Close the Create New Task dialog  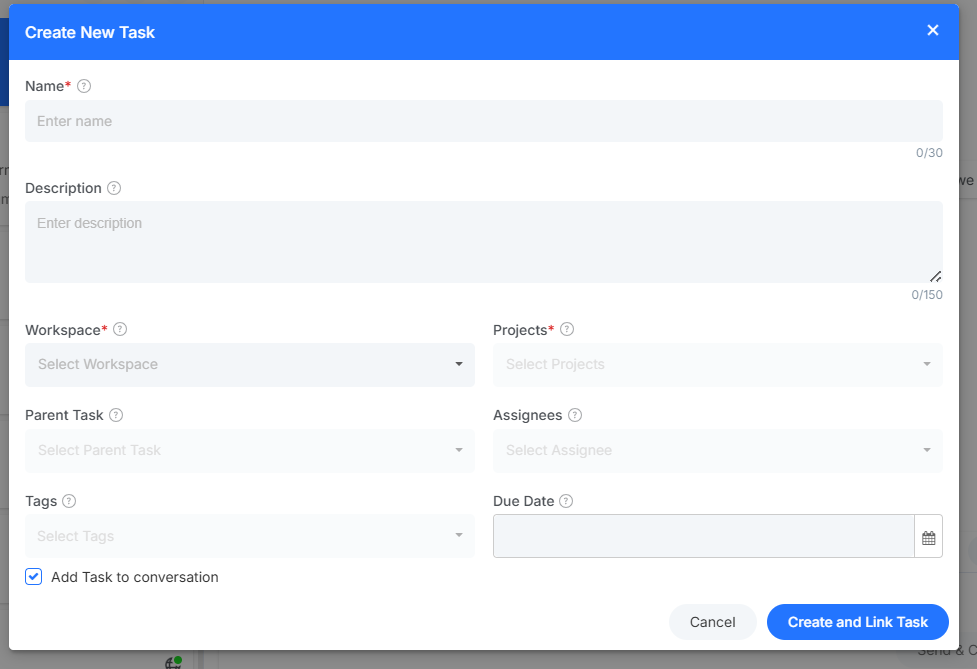tap(933, 30)
